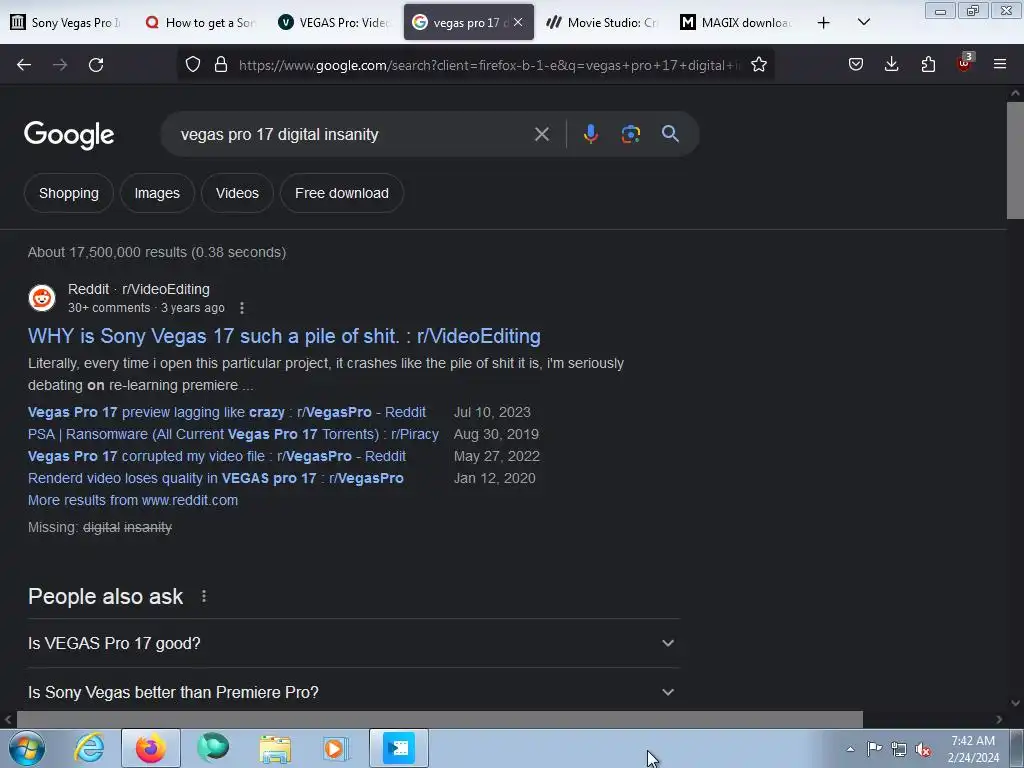Open the Firefox Downloads panel
The width and height of the screenshot is (1024, 768).
pos(891,64)
